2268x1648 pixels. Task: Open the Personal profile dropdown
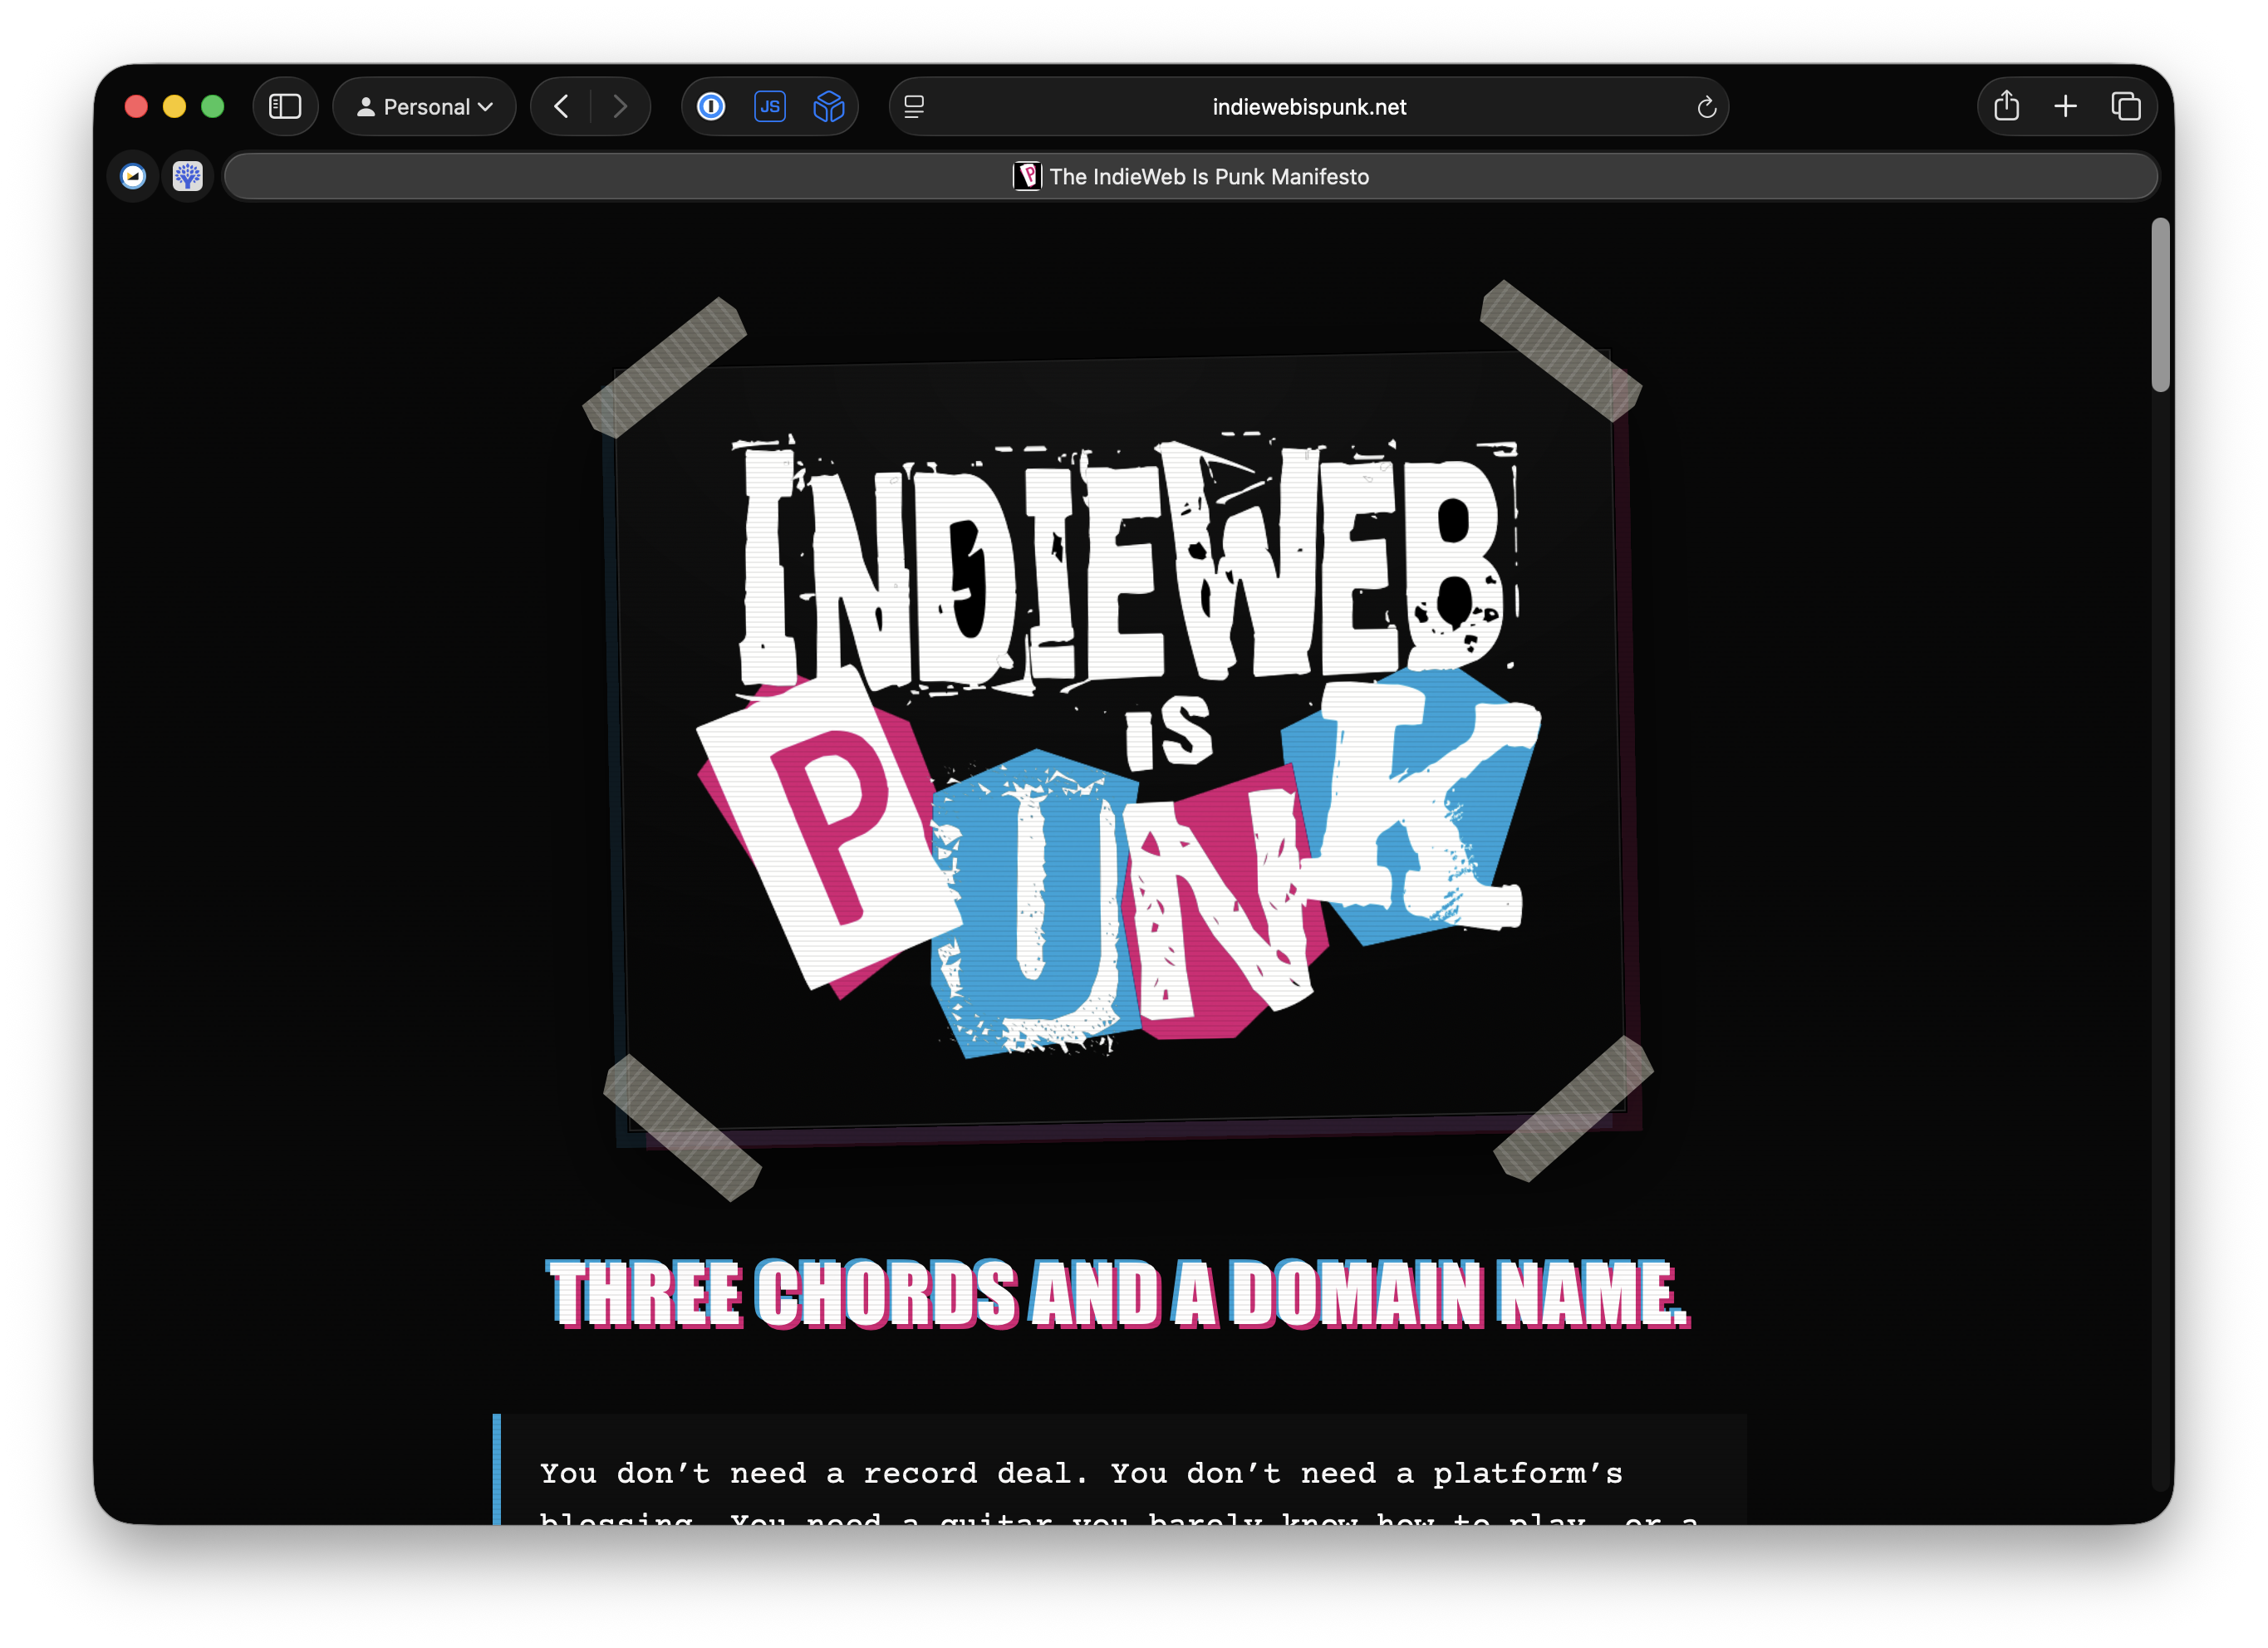[424, 106]
